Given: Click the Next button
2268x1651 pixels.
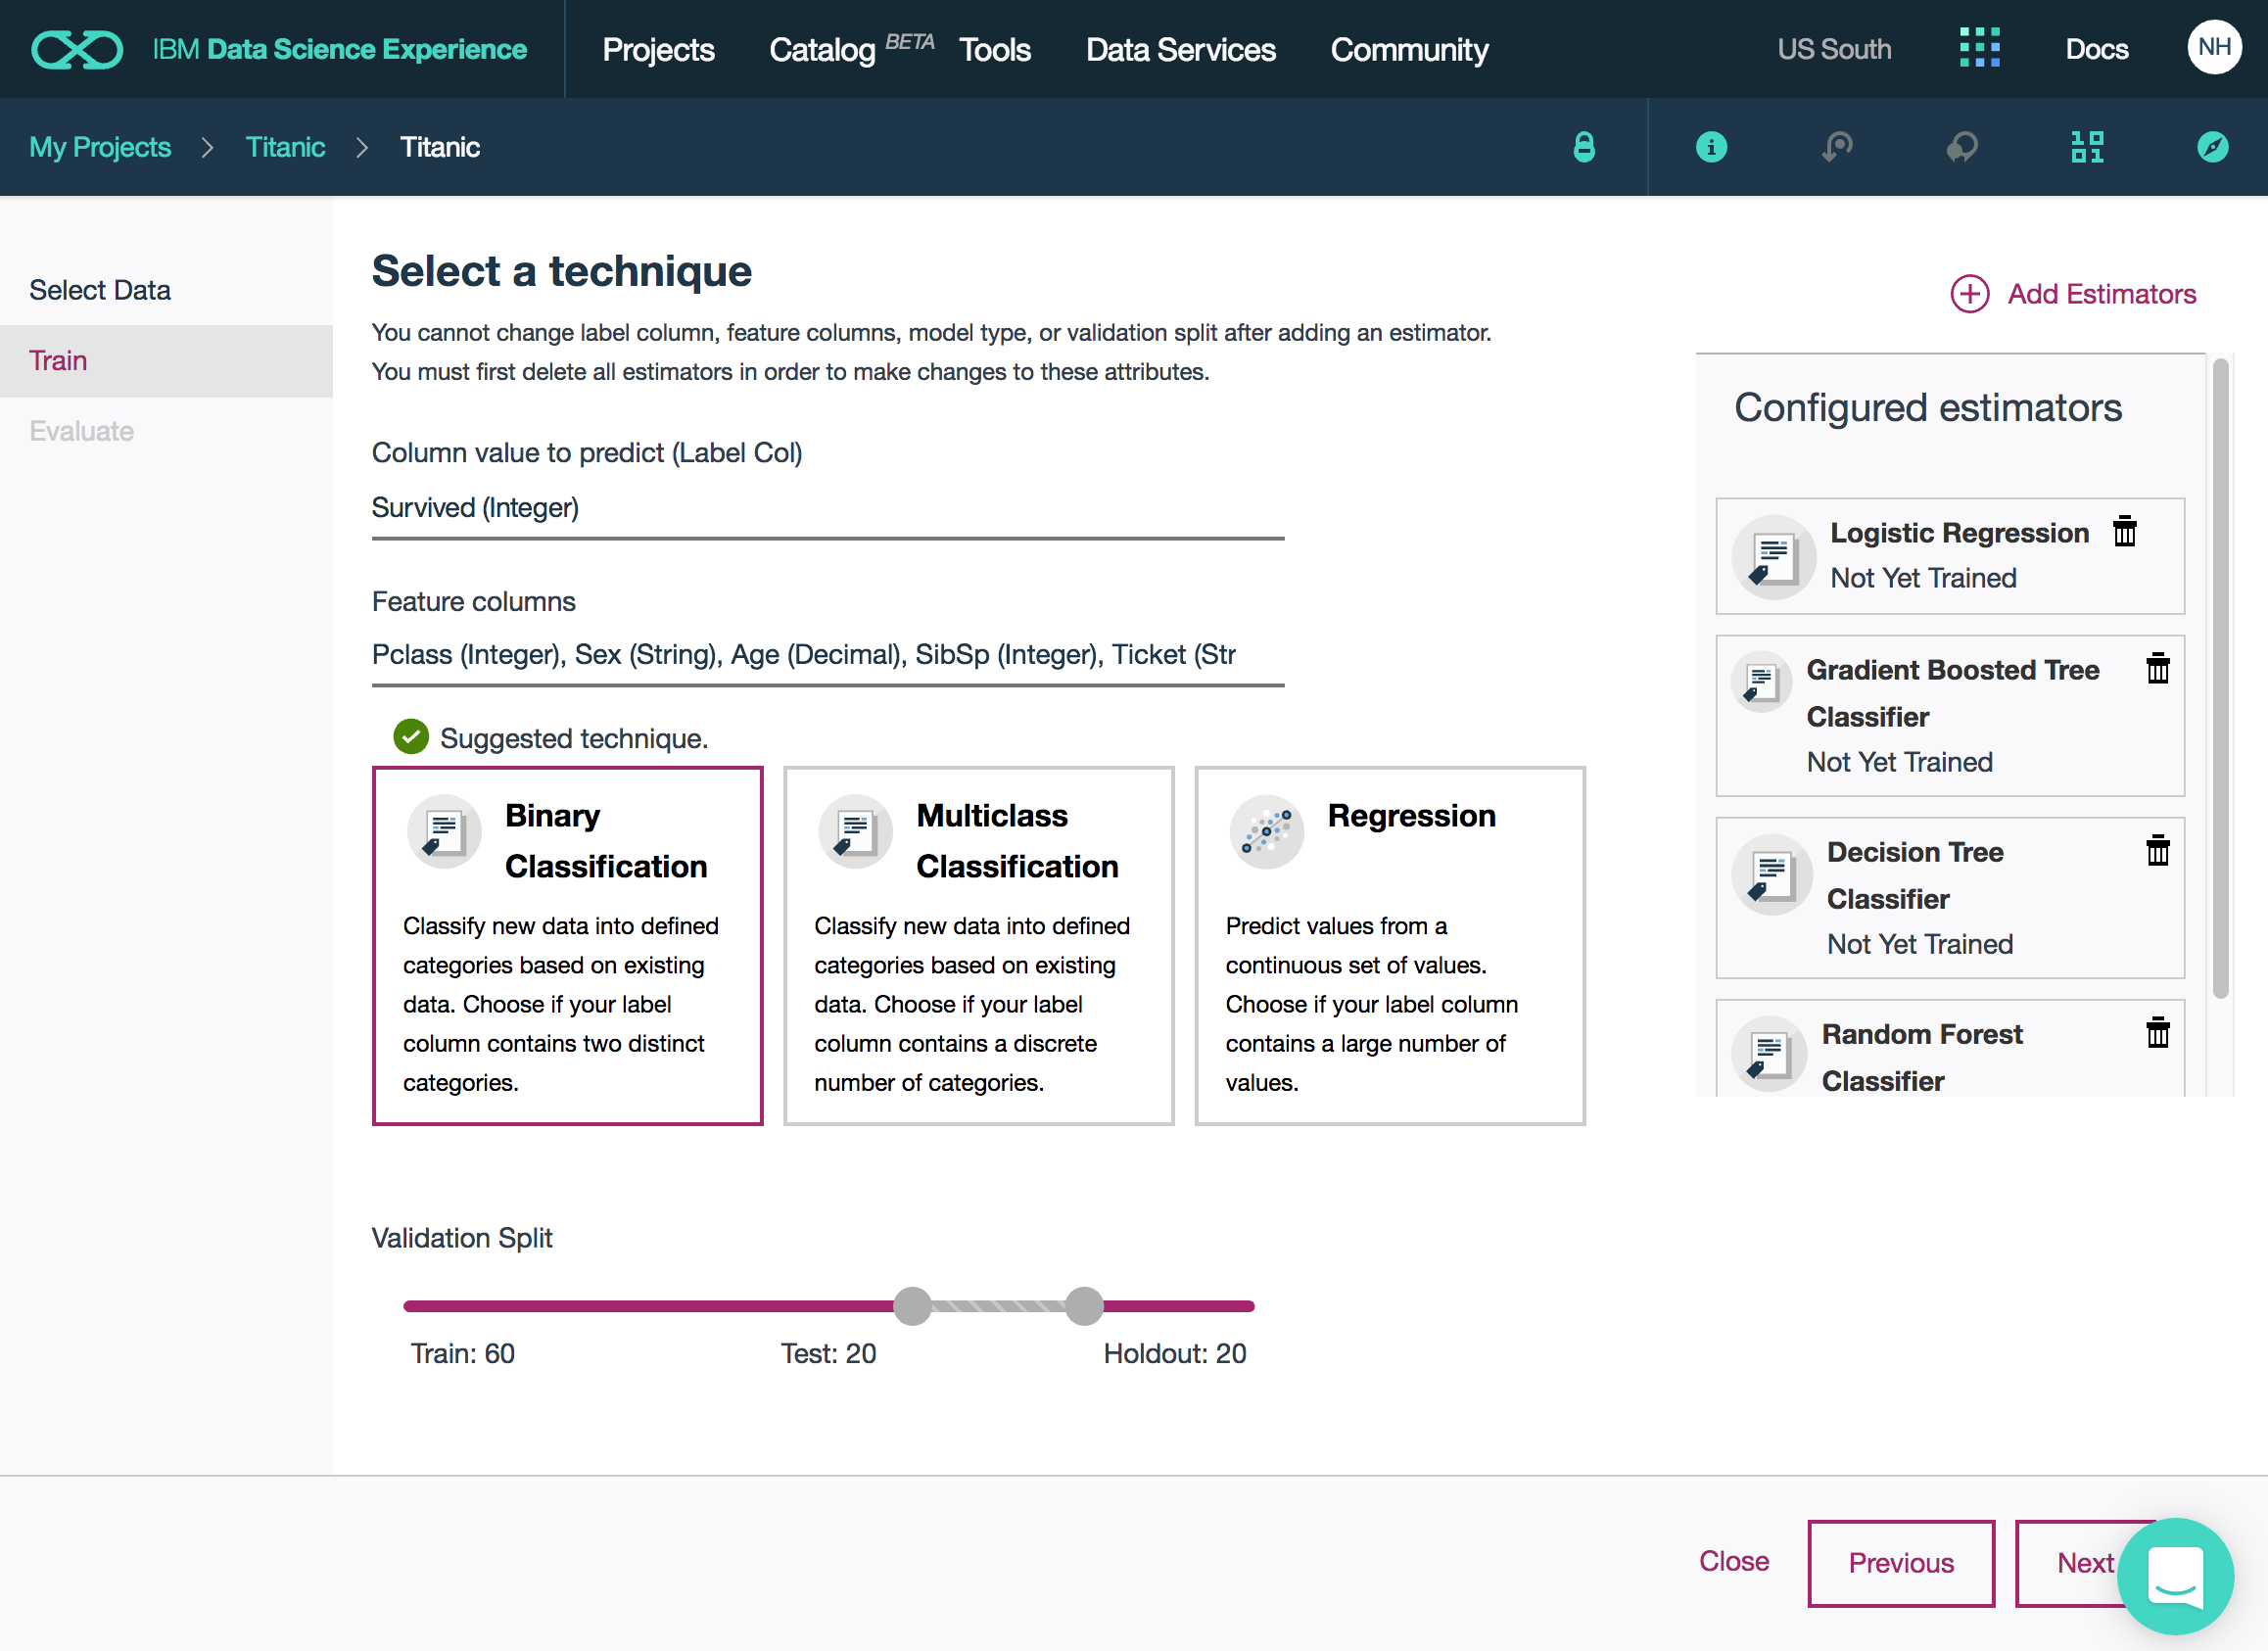Looking at the screenshot, I should click(x=2084, y=1563).
